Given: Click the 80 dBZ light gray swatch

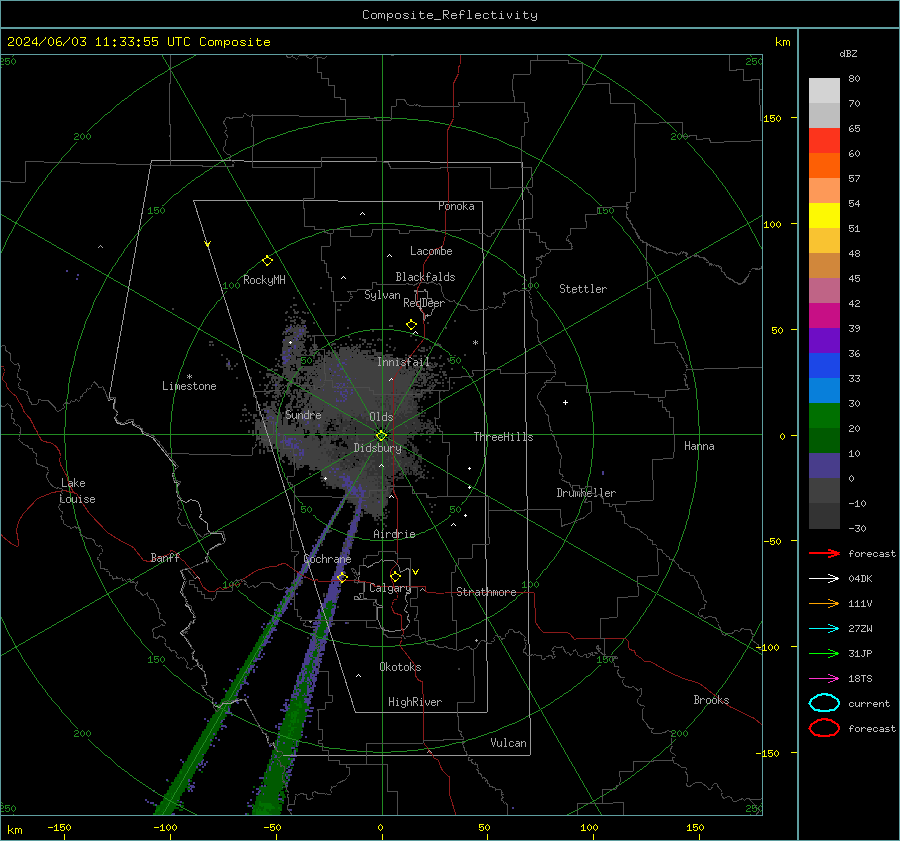Looking at the screenshot, I should (824, 90).
